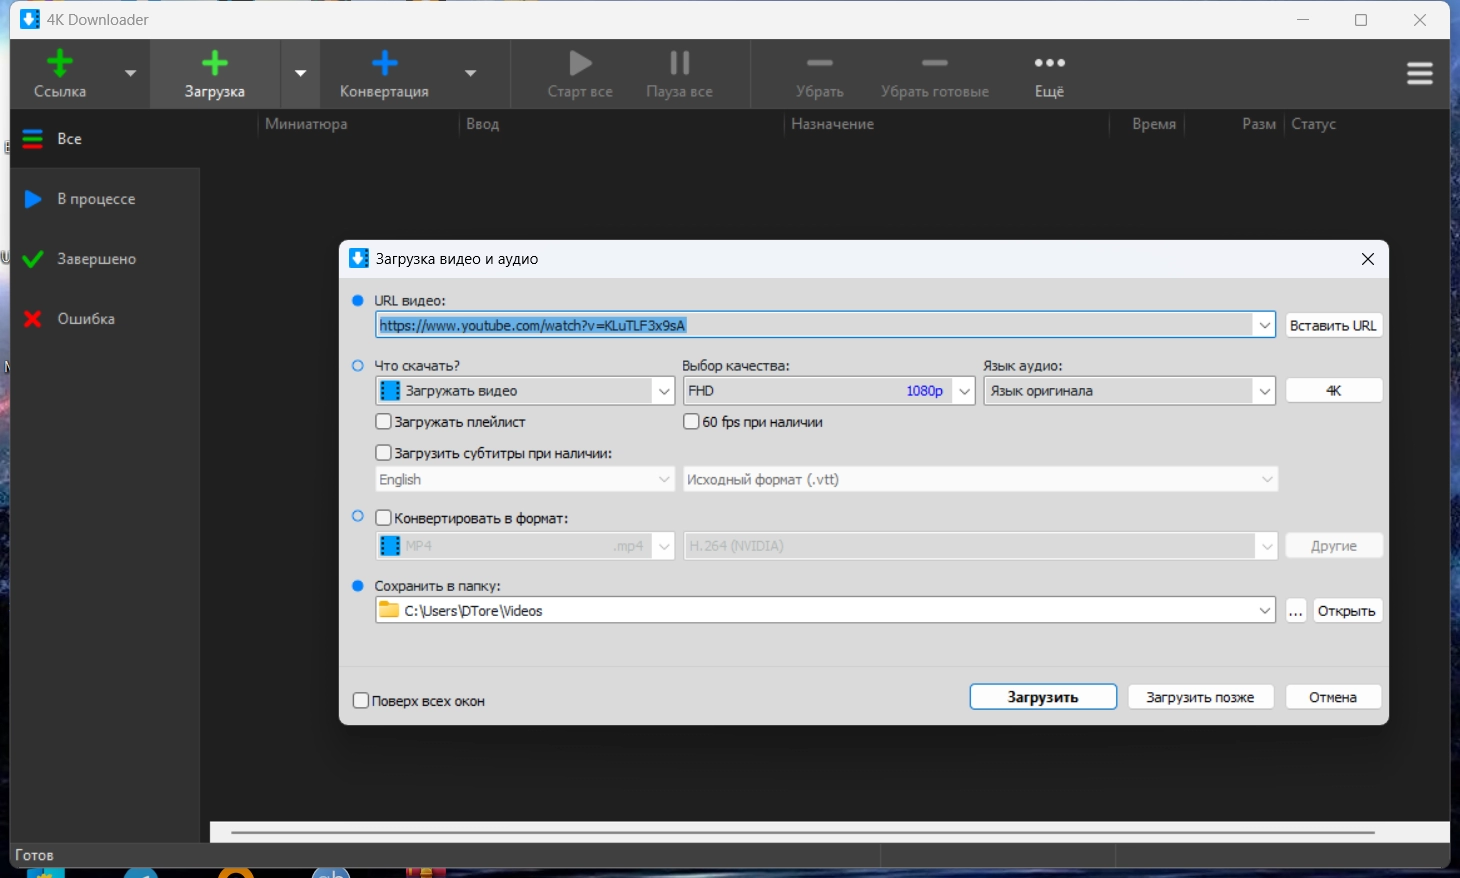
Task: Enable Загружать плейлист checkbox
Action: tap(383, 422)
